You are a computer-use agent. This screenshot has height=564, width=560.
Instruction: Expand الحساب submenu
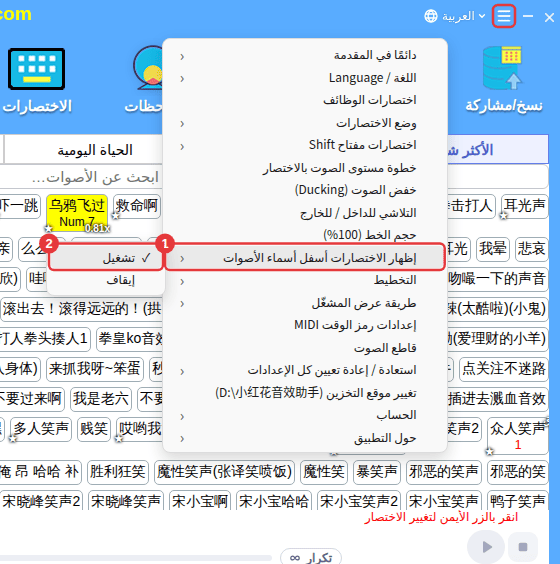tap(305, 415)
